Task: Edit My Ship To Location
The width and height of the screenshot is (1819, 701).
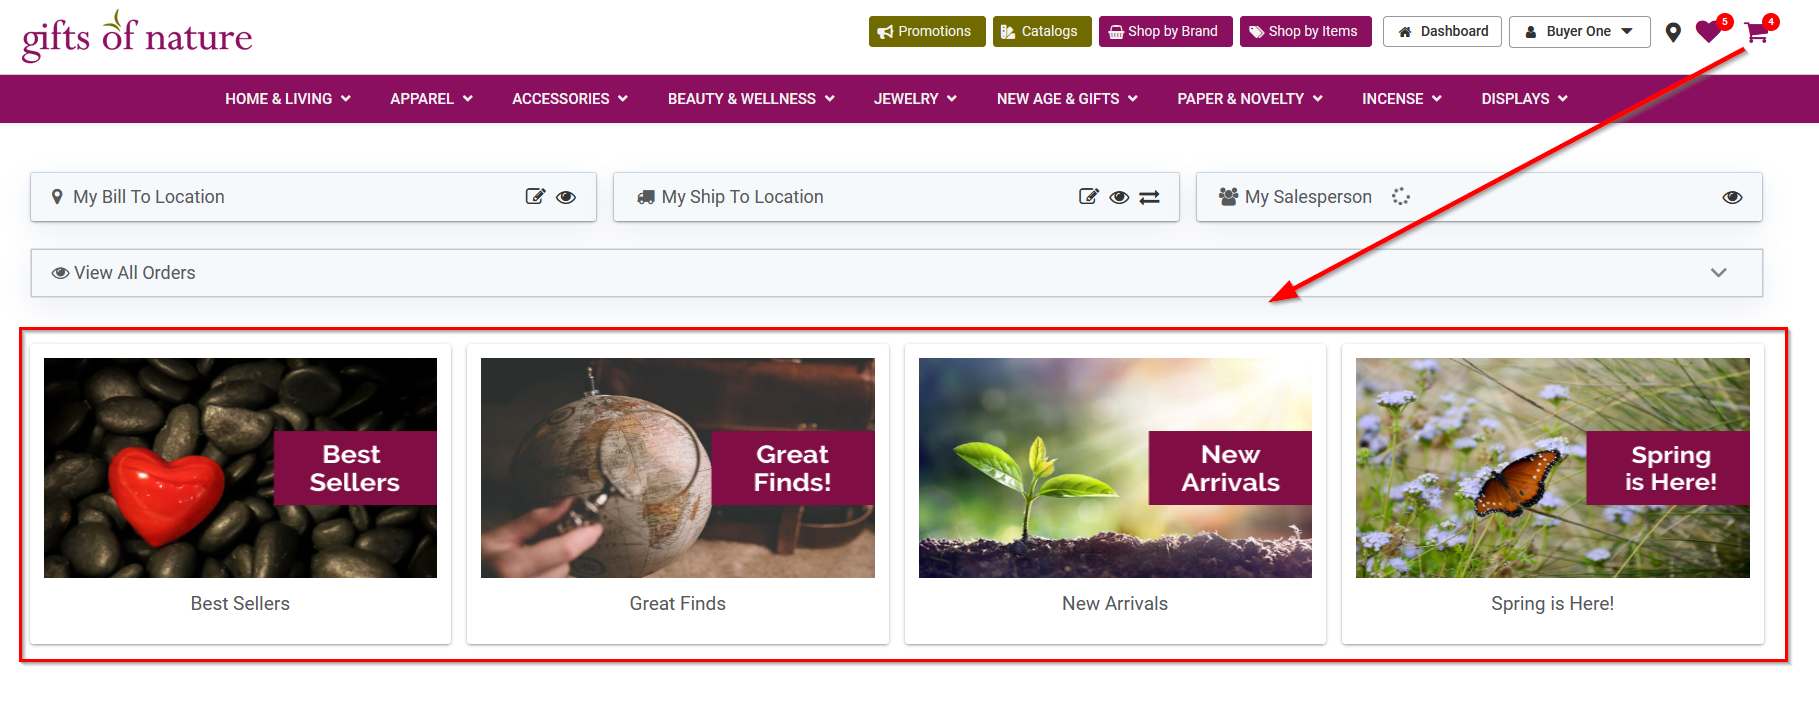Action: point(1088,197)
